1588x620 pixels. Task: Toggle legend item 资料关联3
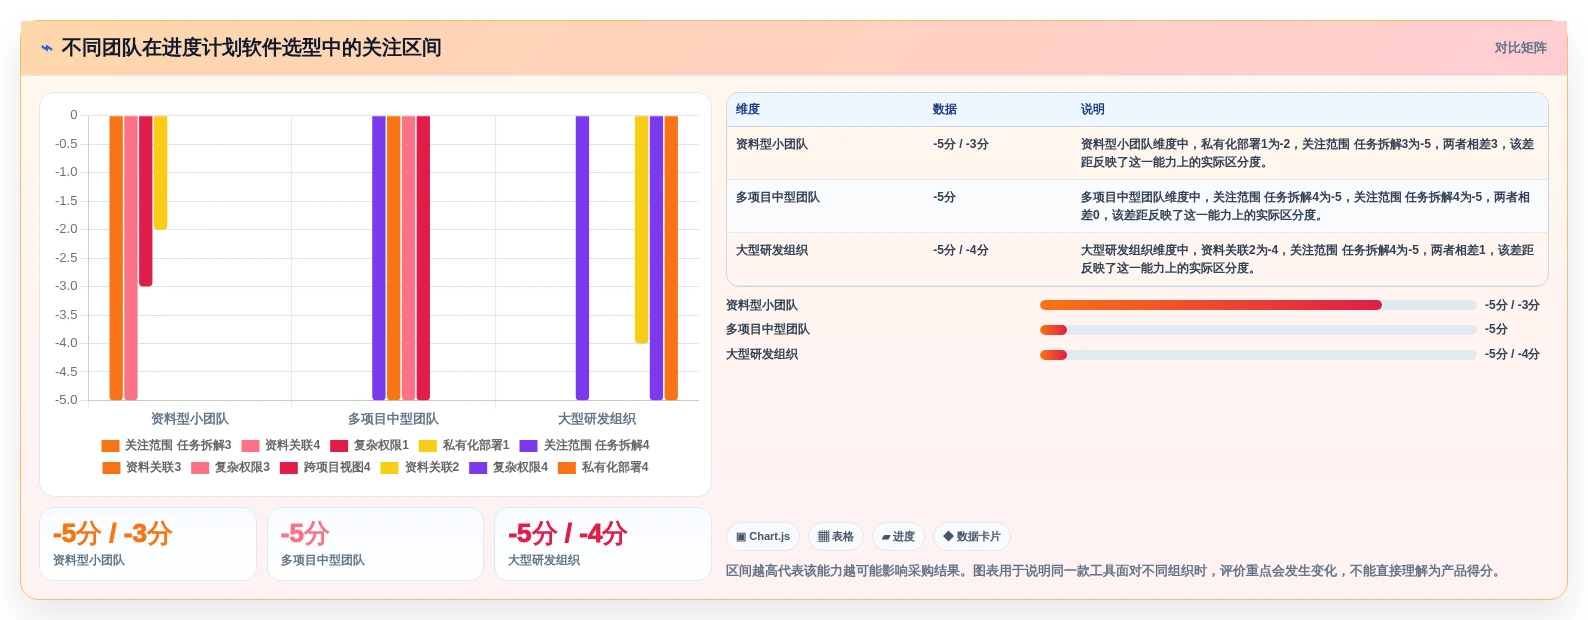pyautogui.click(x=142, y=467)
